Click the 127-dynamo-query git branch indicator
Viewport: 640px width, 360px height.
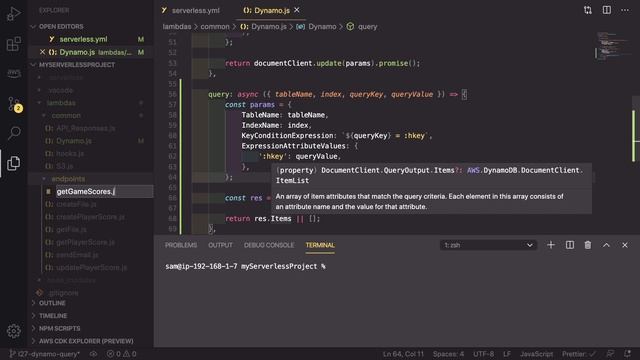pyautogui.click(x=44, y=354)
